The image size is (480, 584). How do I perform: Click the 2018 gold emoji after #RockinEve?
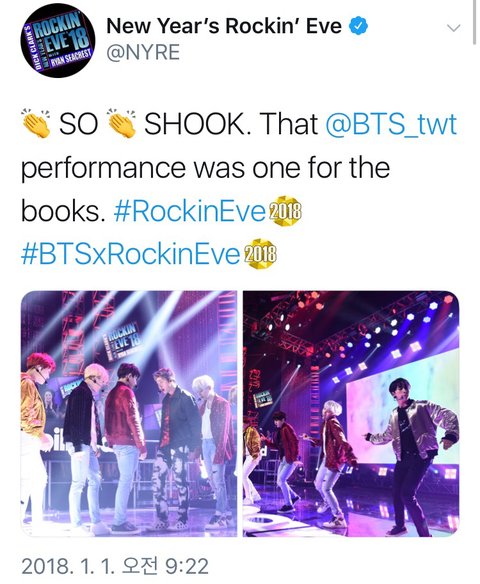[x=284, y=211]
